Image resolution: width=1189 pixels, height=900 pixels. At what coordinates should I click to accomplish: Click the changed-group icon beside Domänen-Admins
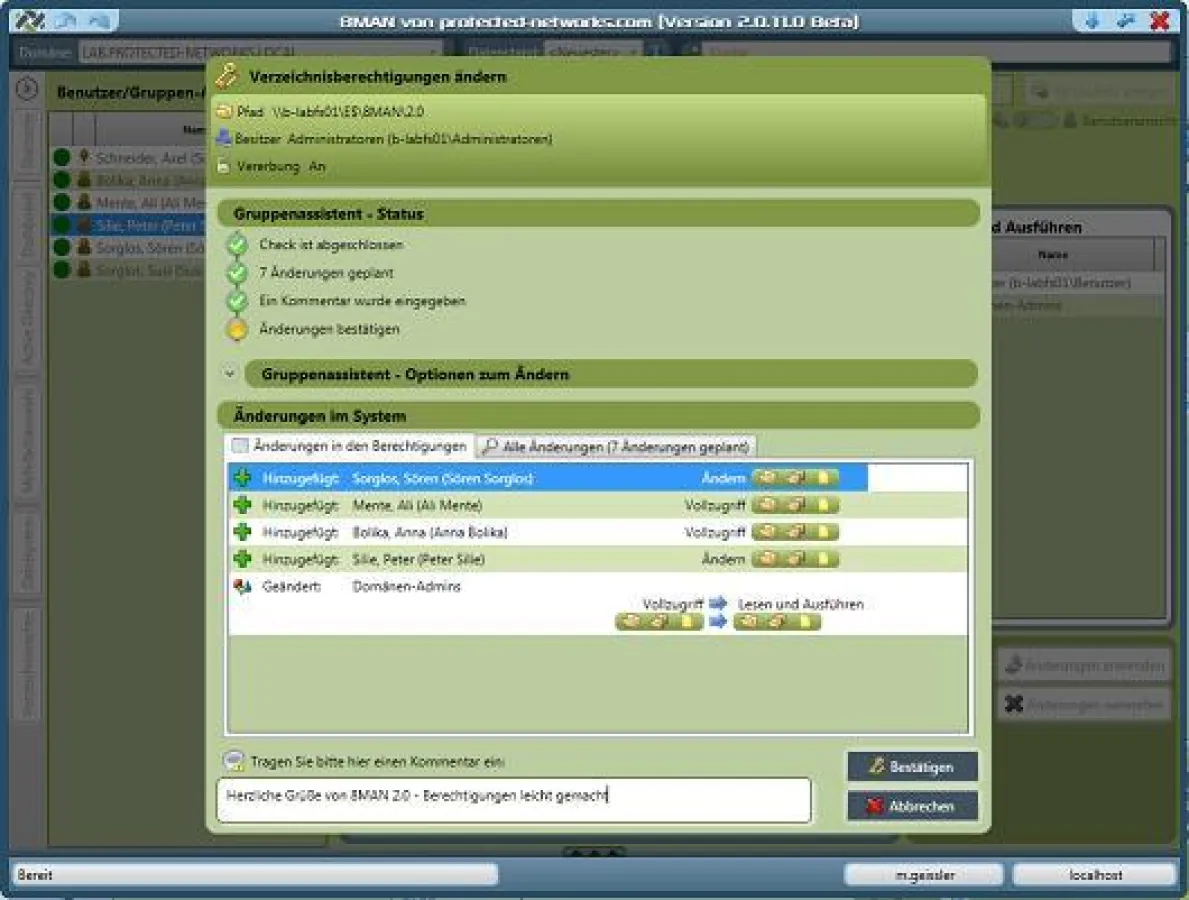click(x=242, y=587)
